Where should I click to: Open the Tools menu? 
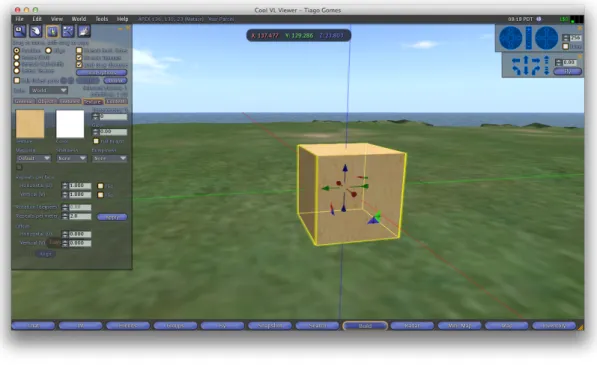pyautogui.click(x=101, y=19)
